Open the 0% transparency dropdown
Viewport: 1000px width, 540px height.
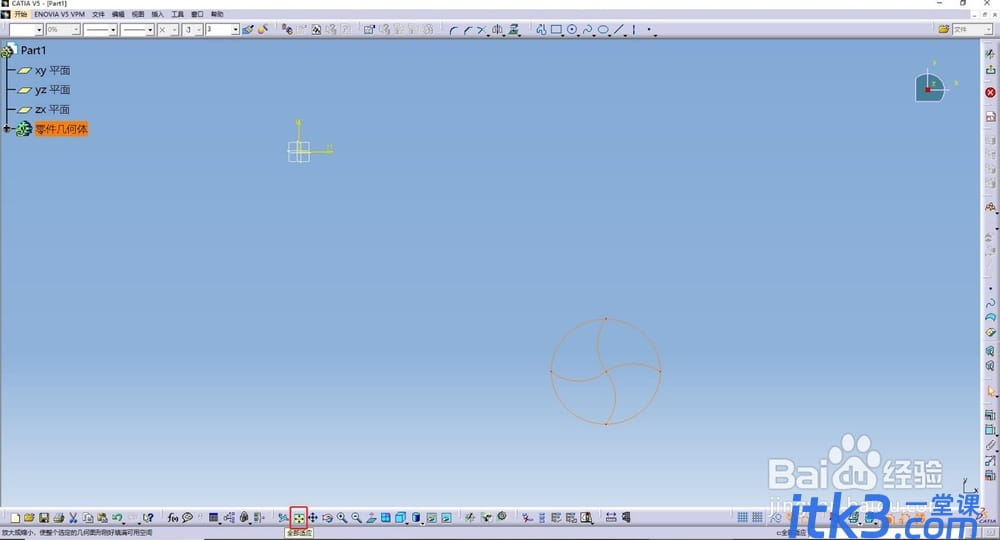point(62,30)
